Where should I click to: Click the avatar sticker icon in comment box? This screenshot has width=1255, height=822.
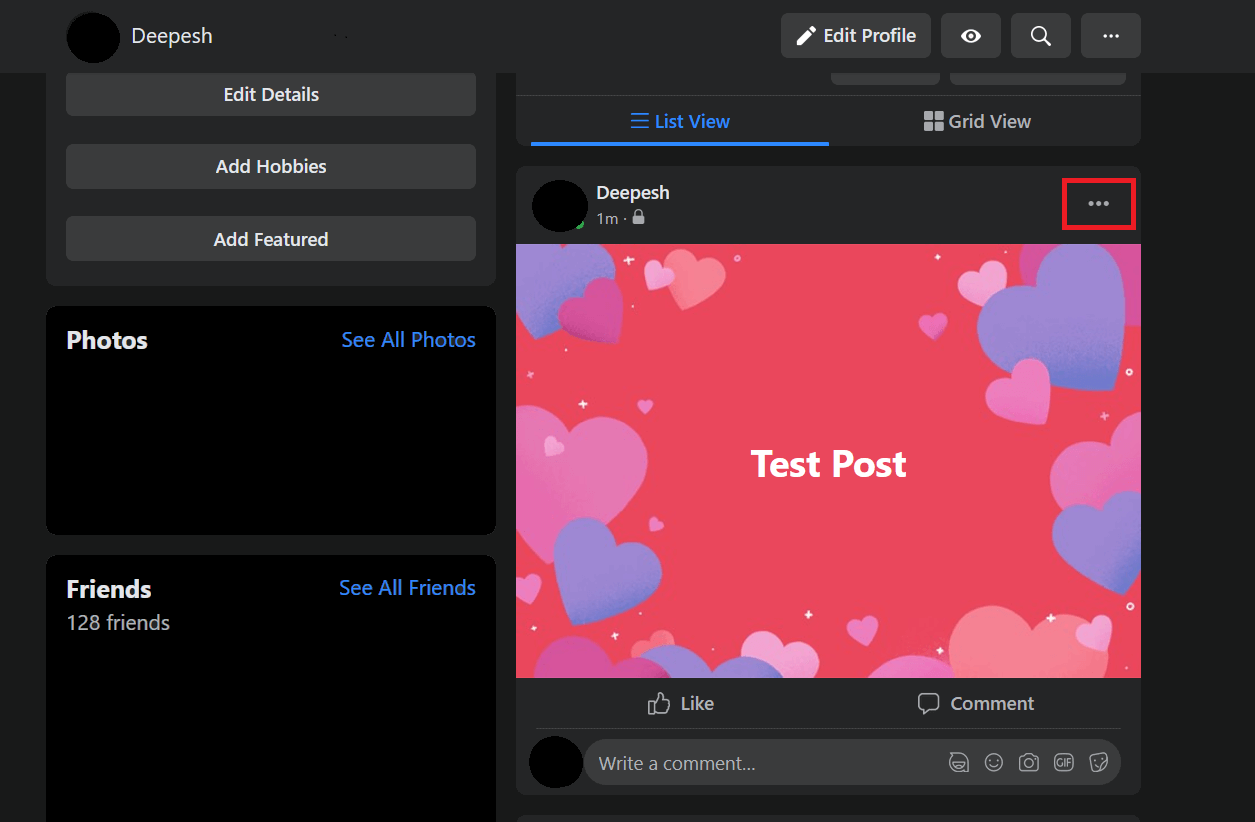click(x=958, y=763)
